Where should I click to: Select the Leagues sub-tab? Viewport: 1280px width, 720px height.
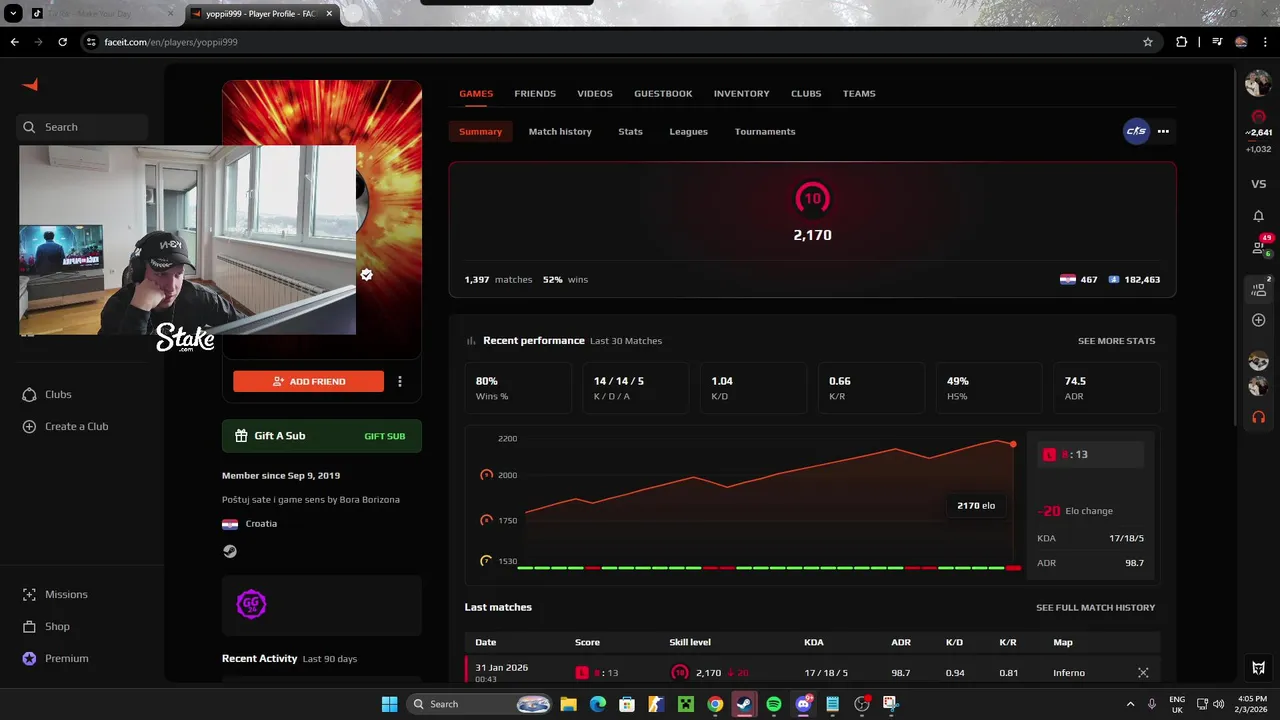coord(688,131)
